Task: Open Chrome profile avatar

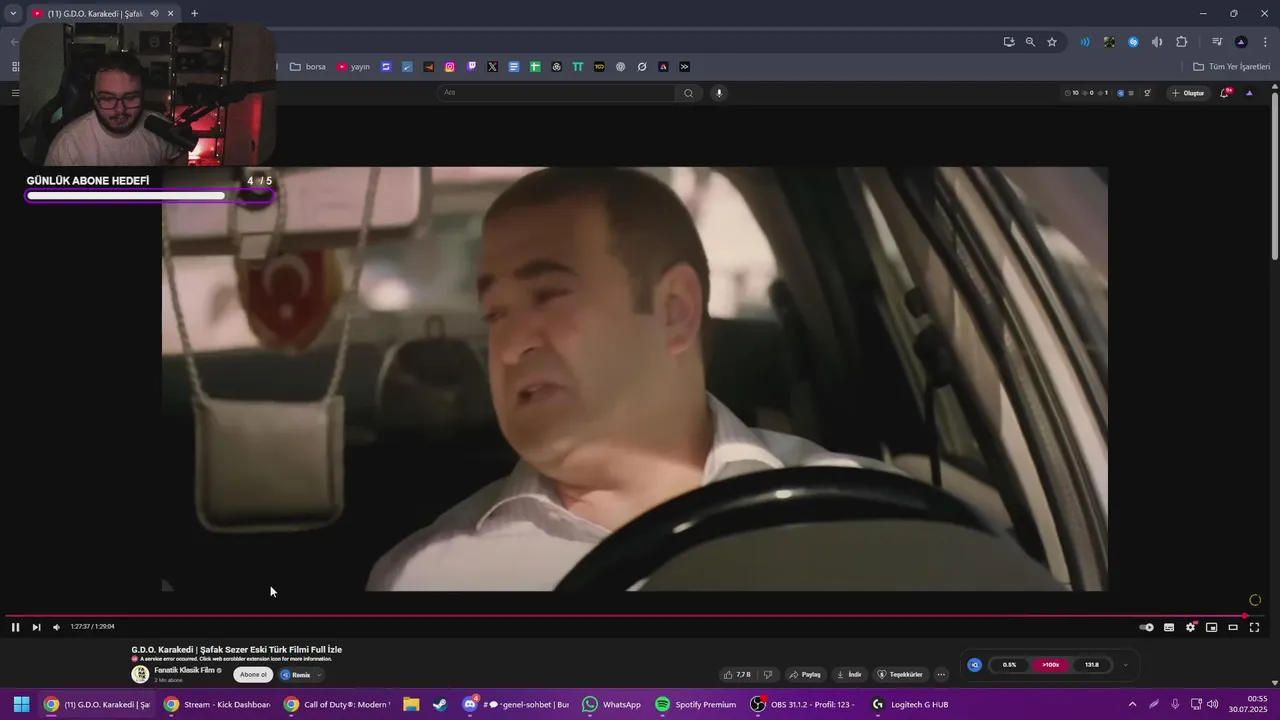Action: pos(1241,42)
